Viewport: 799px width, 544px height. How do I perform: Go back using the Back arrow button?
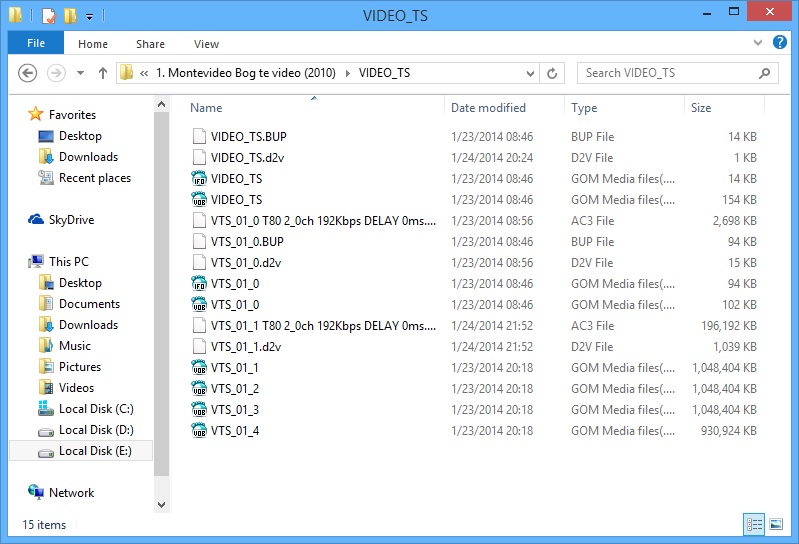click(28, 73)
